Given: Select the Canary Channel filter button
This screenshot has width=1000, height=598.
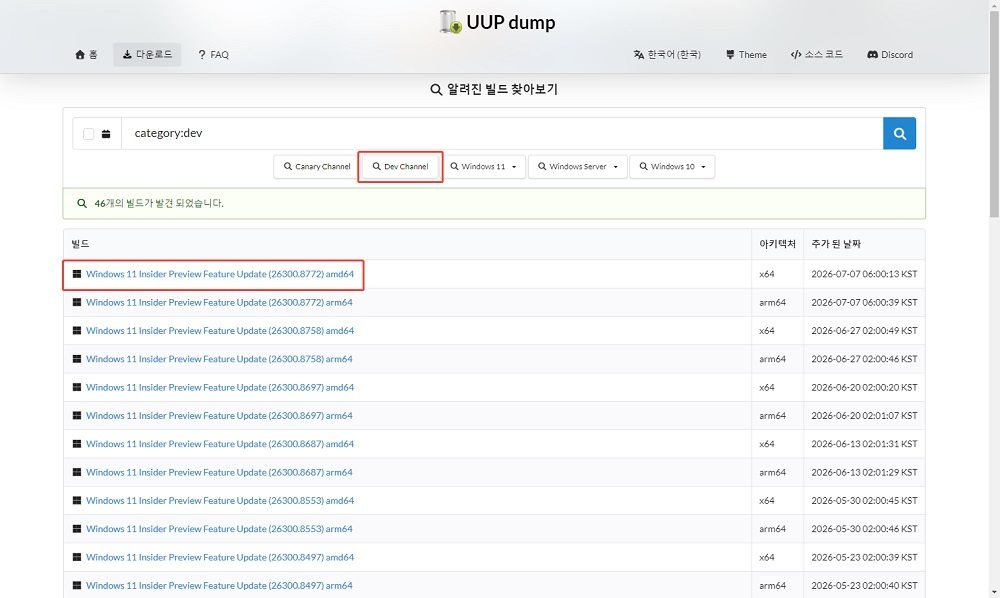Looking at the screenshot, I should (x=317, y=166).
